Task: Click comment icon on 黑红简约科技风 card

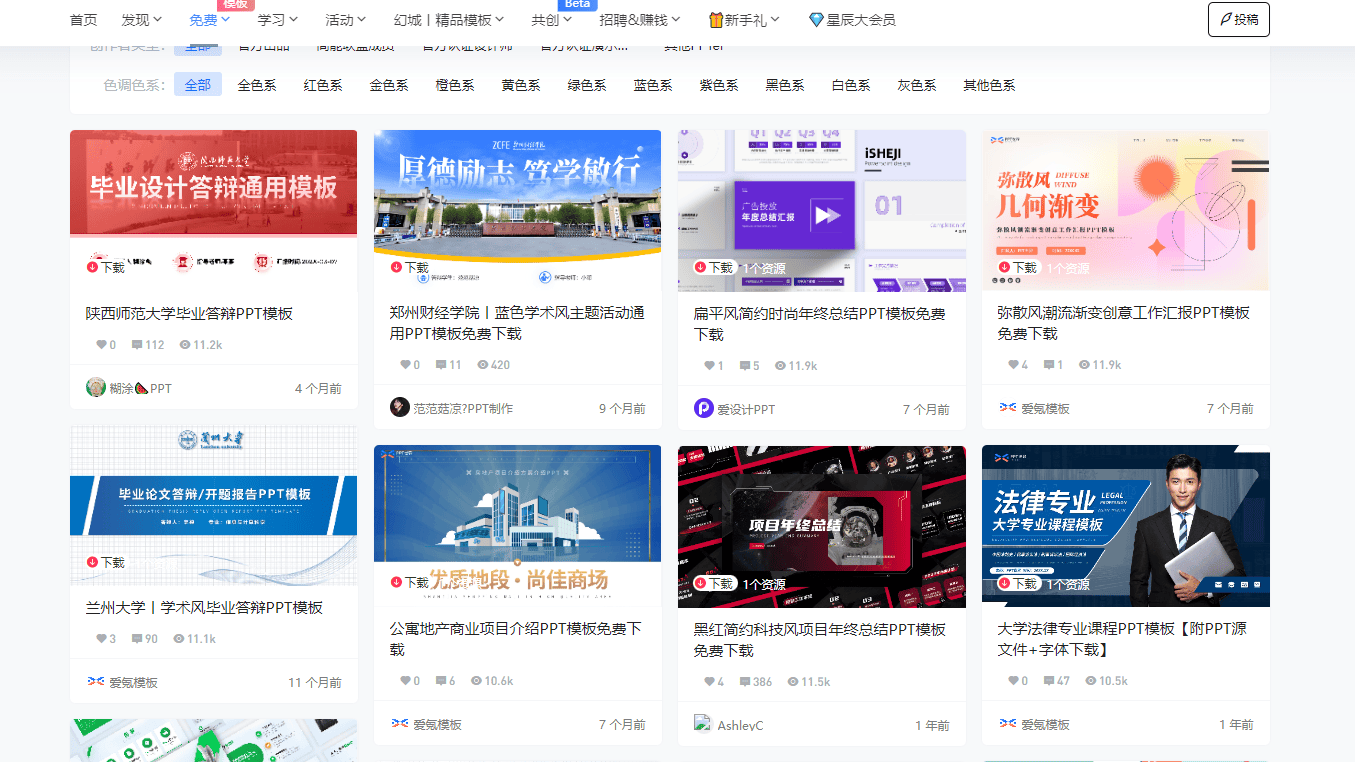Action: tap(745, 682)
